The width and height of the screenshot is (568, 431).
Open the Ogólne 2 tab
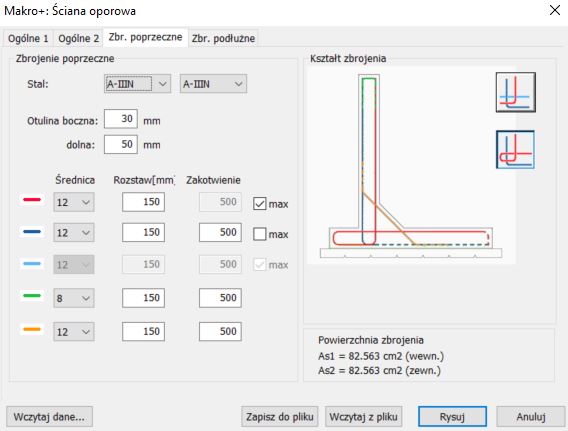click(x=78, y=38)
